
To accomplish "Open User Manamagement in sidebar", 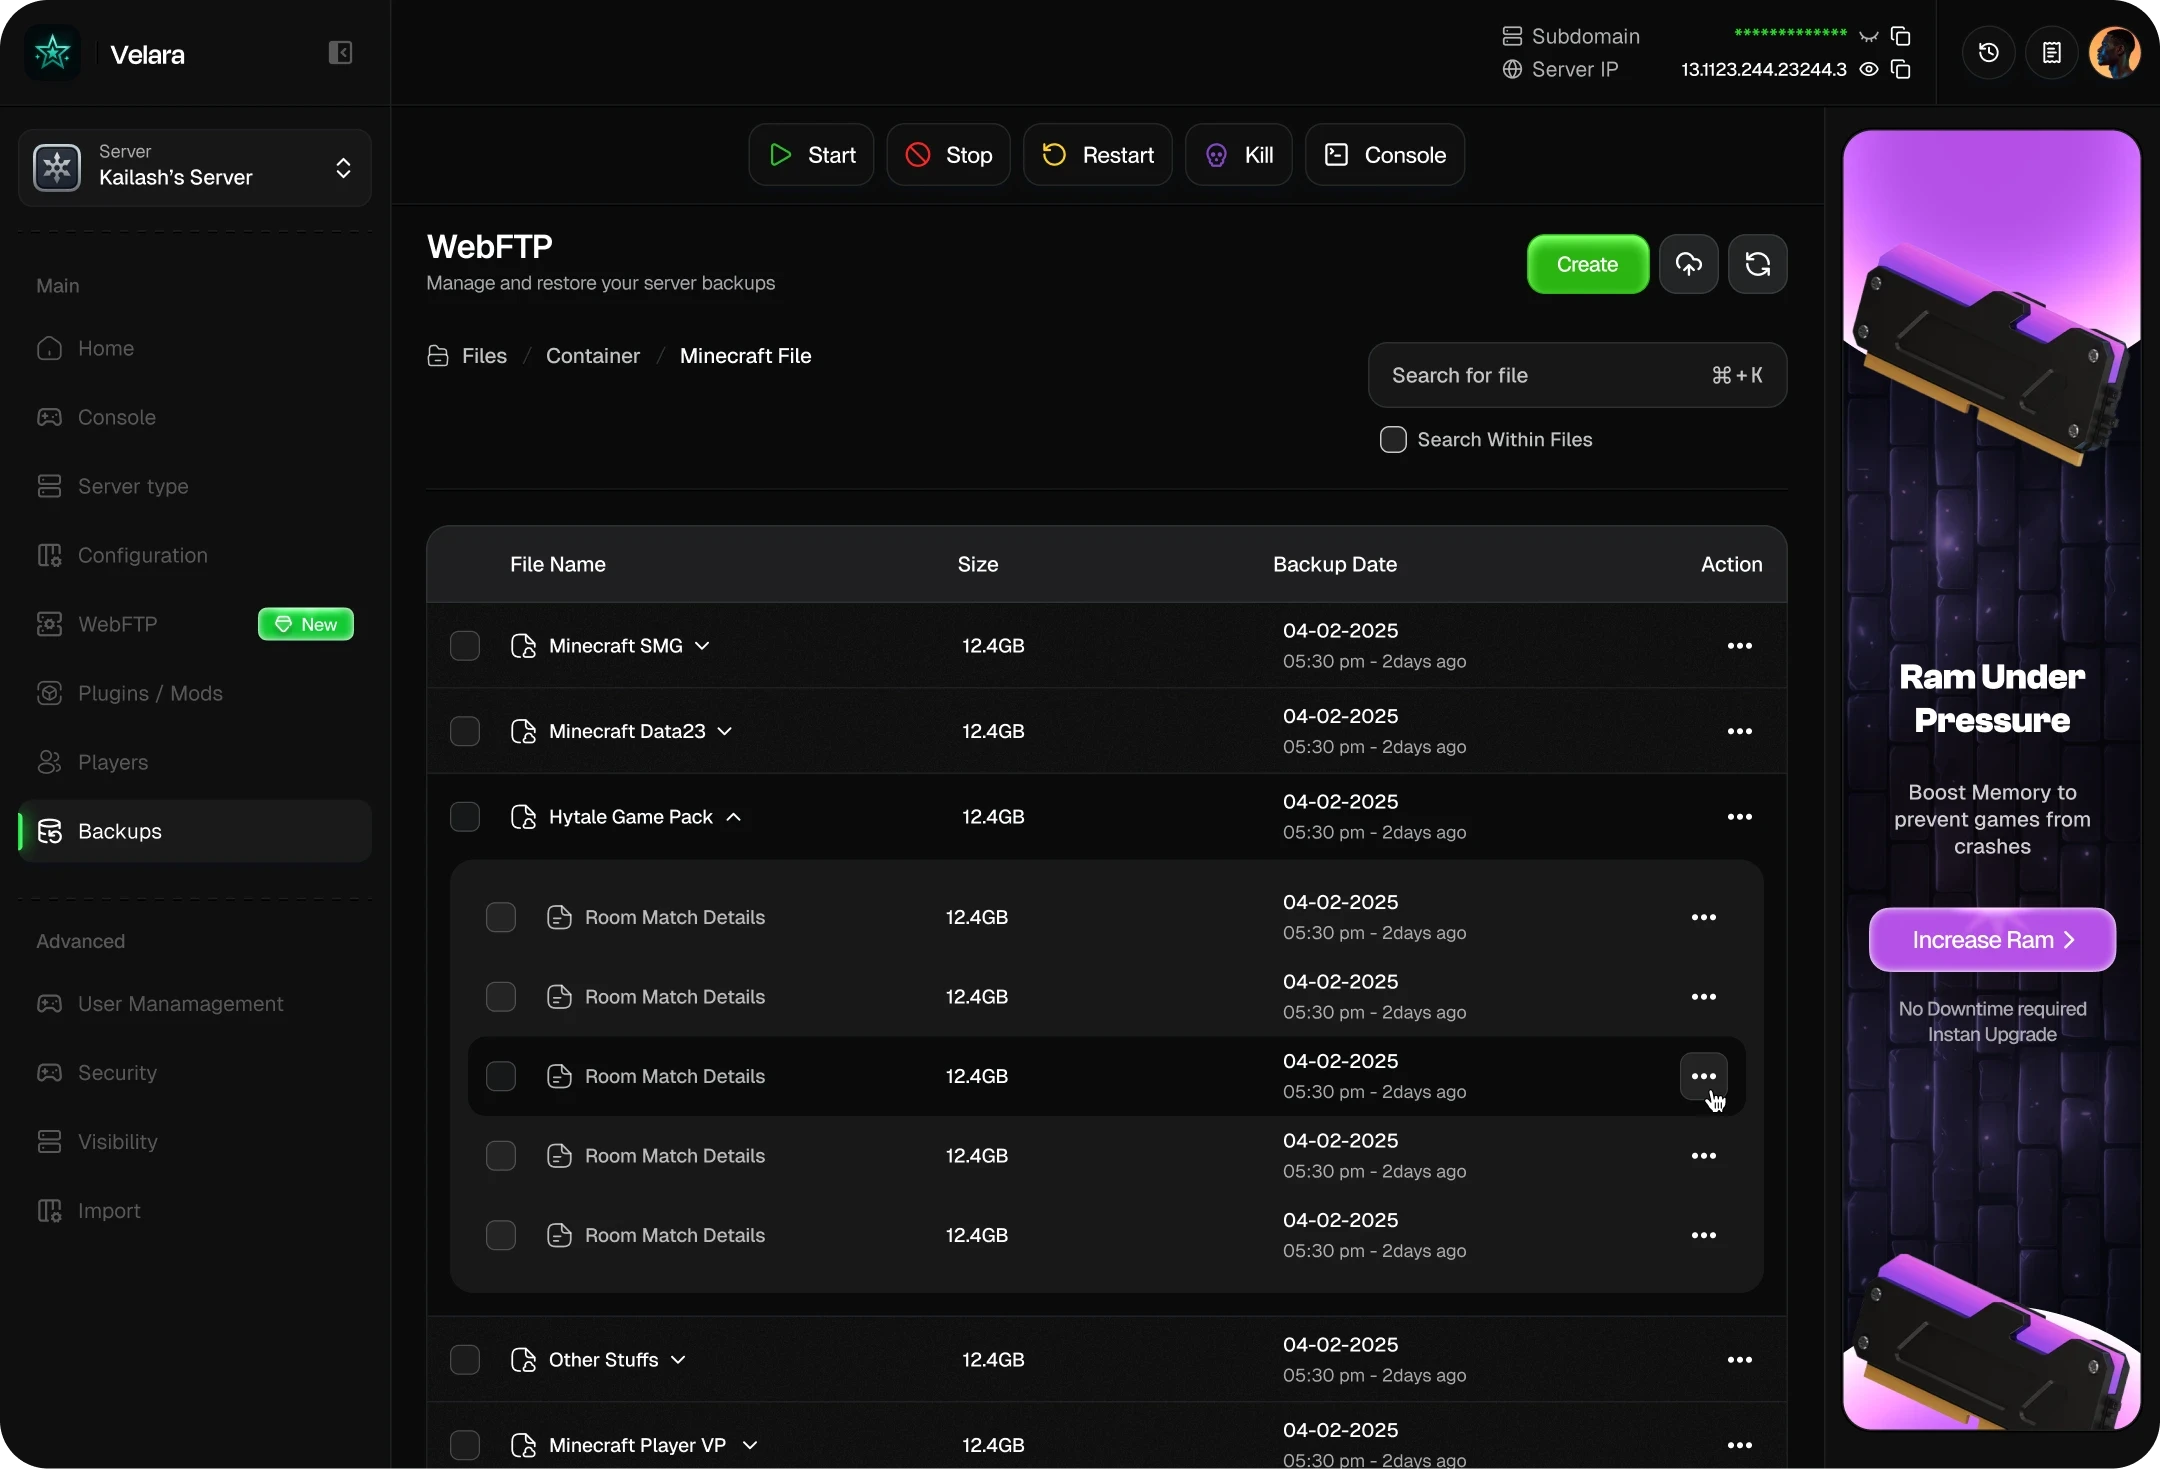I will (195, 1004).
